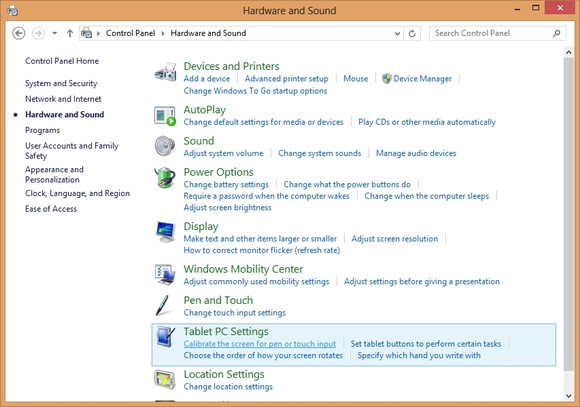Click the Windows Mobility Center icon

click(x=165, y=274)
